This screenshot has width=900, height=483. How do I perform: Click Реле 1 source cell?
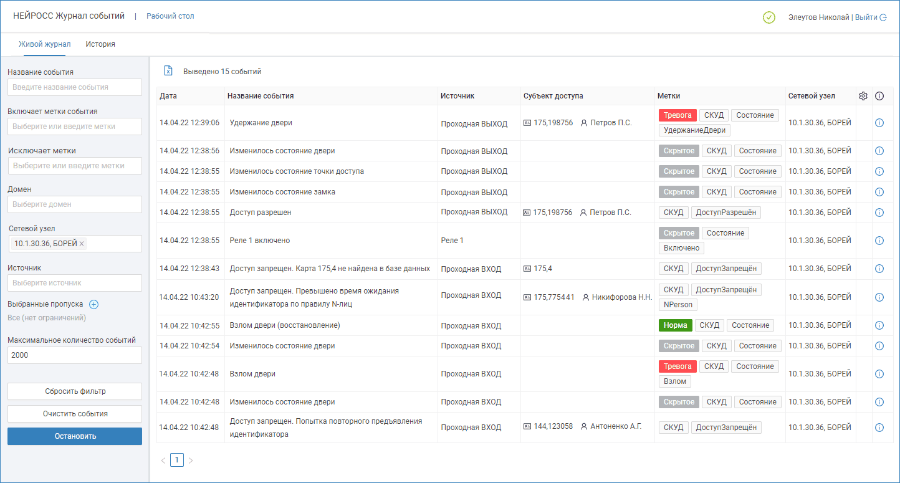coord(452,241)
